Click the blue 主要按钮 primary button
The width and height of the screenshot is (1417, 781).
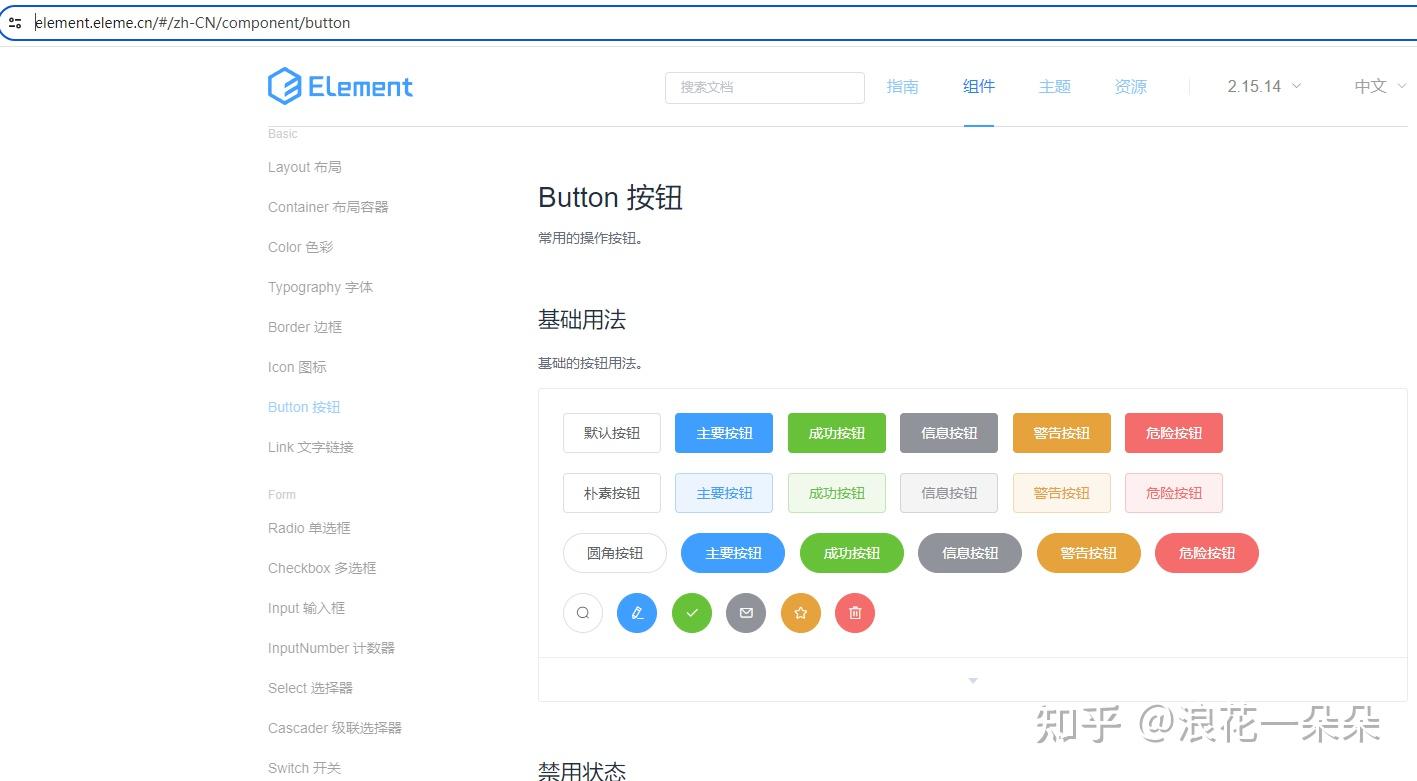pyautogui.click(x=723, y=432)
